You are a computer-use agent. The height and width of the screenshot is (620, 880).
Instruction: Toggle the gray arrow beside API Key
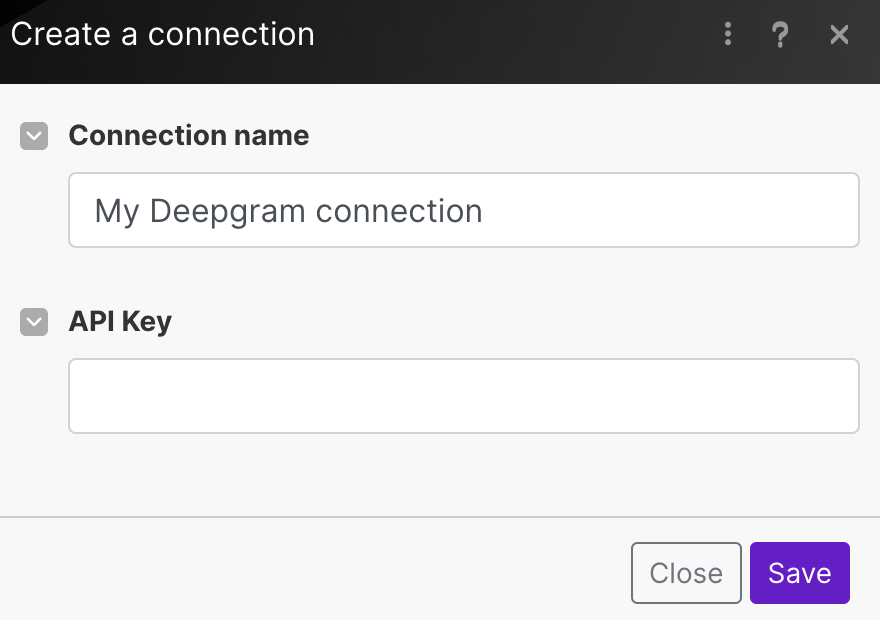click(34, 322)
